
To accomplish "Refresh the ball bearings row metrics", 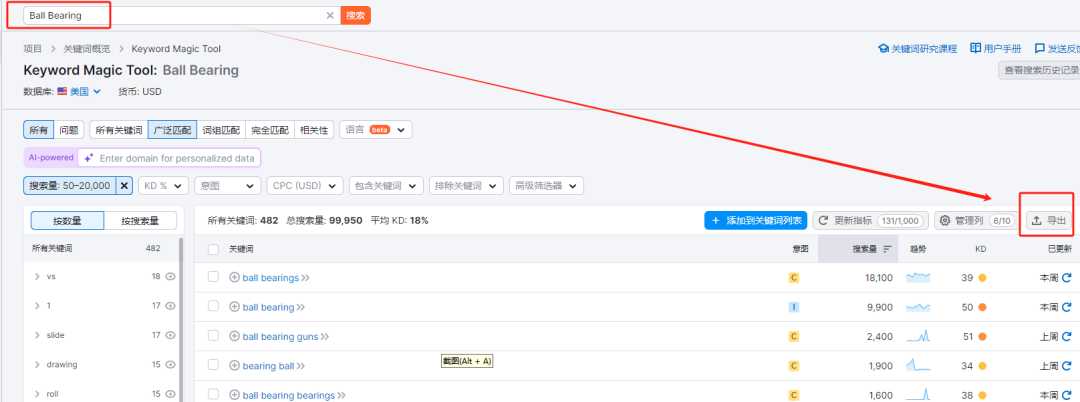I will click(1067, 277).
